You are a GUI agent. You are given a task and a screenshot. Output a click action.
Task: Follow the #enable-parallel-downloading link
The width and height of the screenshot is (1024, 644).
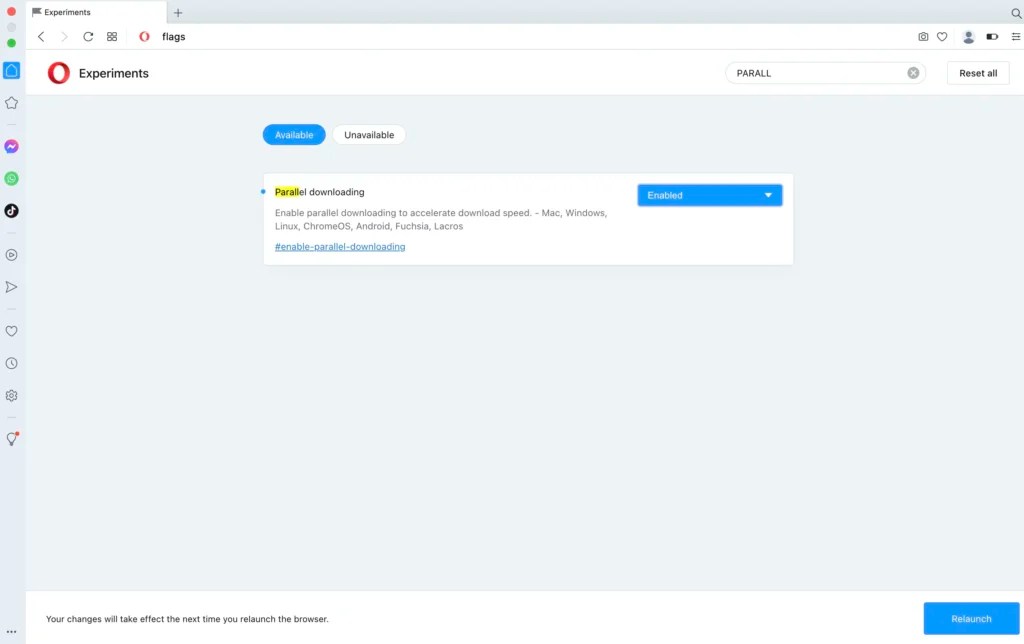[x=340, y=246]
